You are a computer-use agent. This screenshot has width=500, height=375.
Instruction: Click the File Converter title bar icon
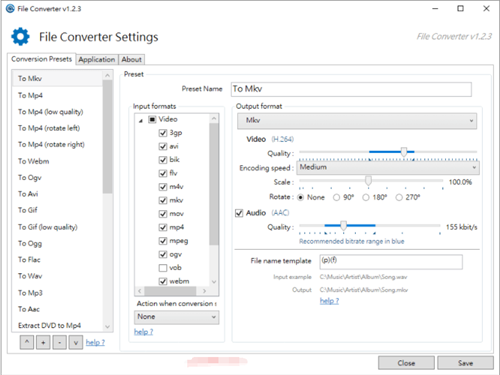tap(10, 8)
